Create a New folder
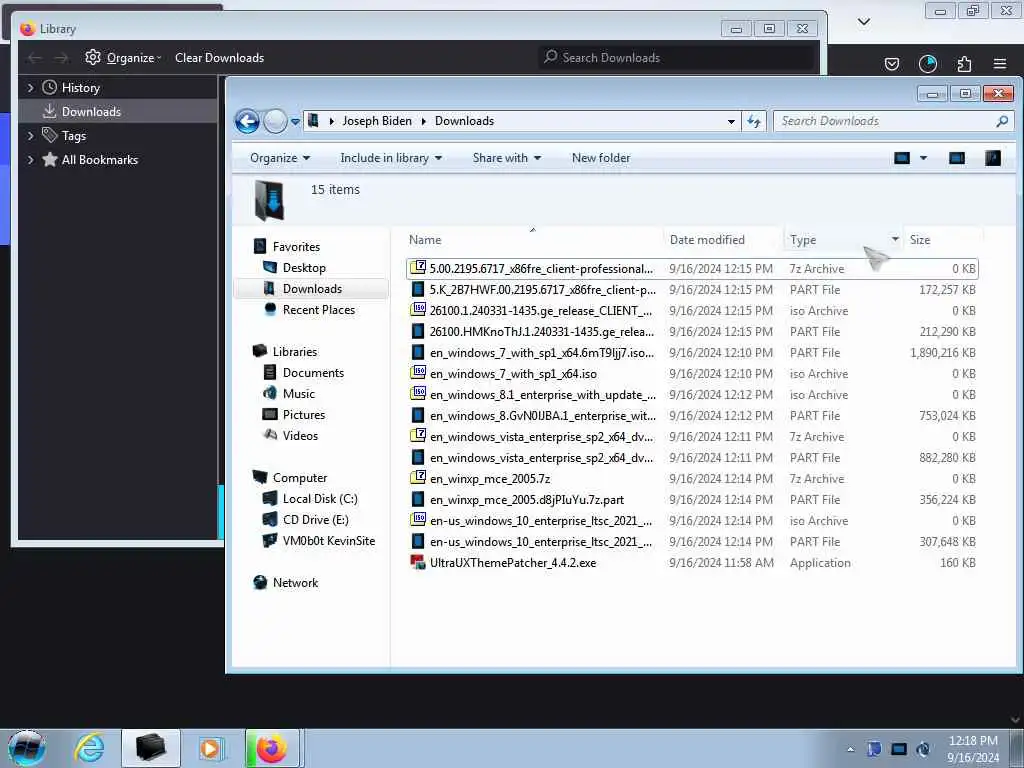 (601, 158)
